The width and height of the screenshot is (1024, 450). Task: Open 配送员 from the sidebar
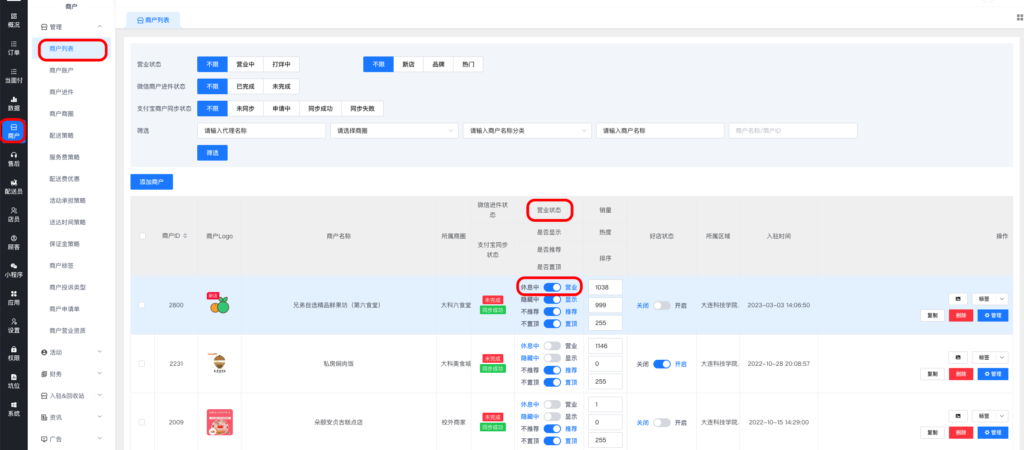pos(13,186)
